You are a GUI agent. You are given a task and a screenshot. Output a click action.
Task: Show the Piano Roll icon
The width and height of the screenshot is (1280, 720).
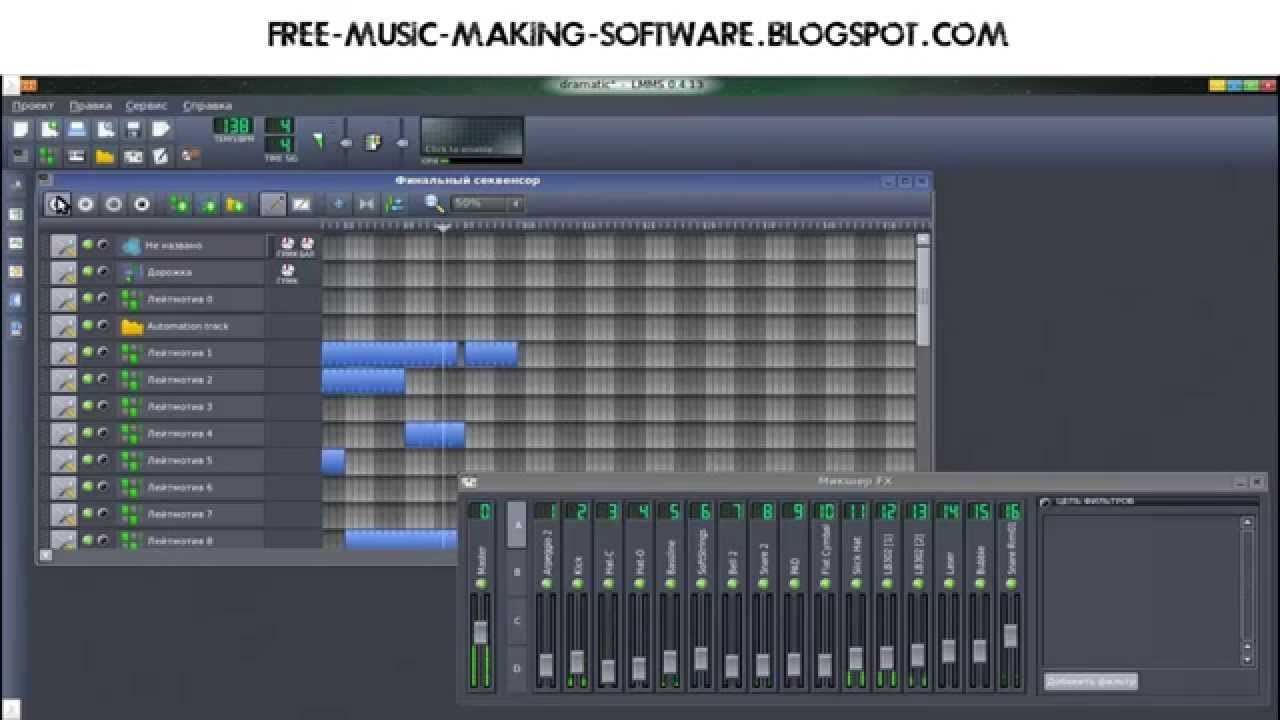point(77,156)
